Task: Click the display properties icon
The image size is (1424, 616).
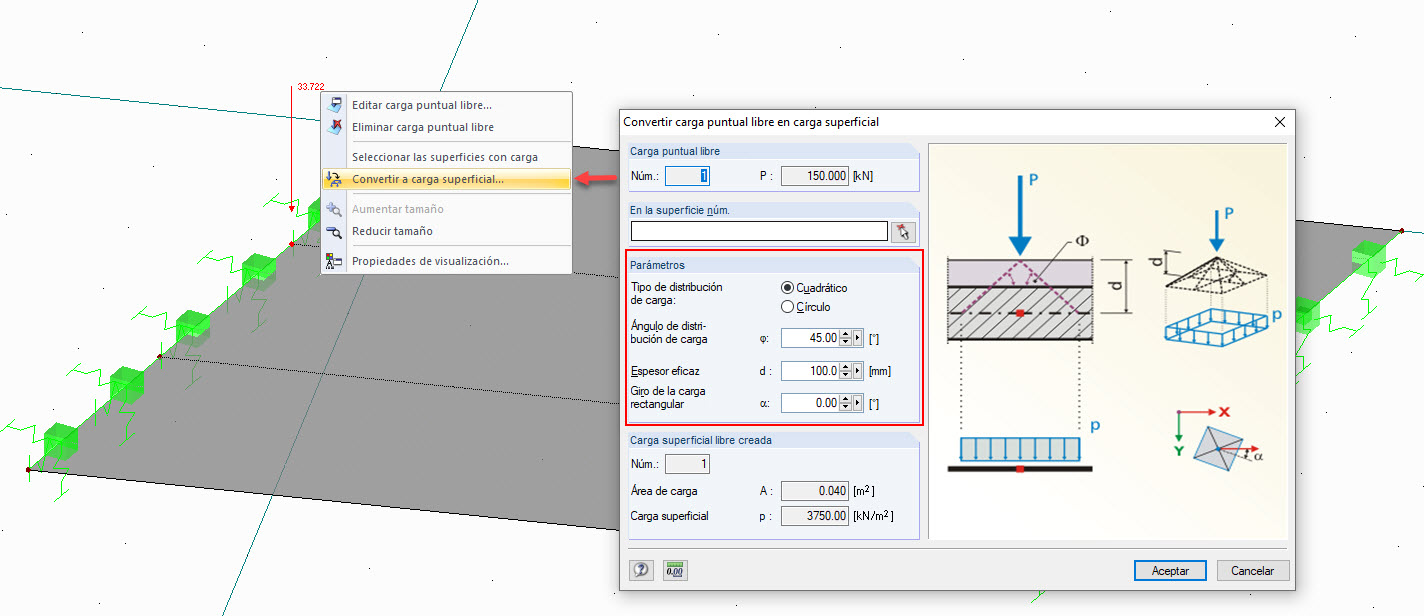Action: tap(335, 261)
